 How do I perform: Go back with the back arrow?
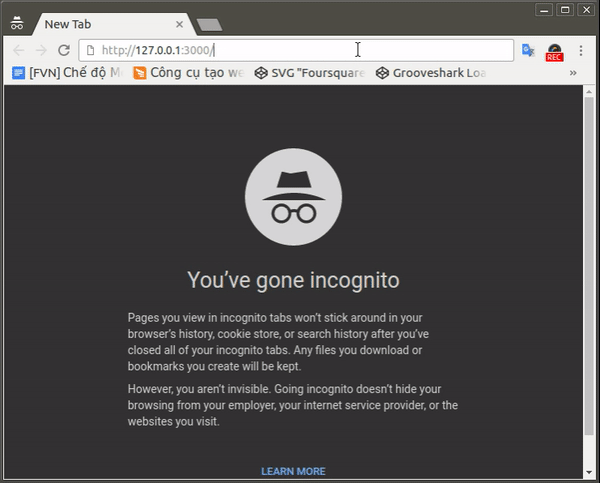point(18,50)
